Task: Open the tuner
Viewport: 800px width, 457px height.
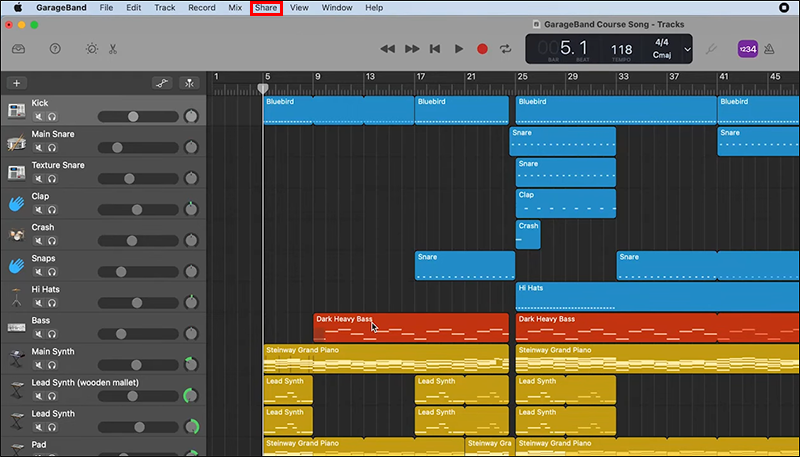Action: click(x=711, y=49)
